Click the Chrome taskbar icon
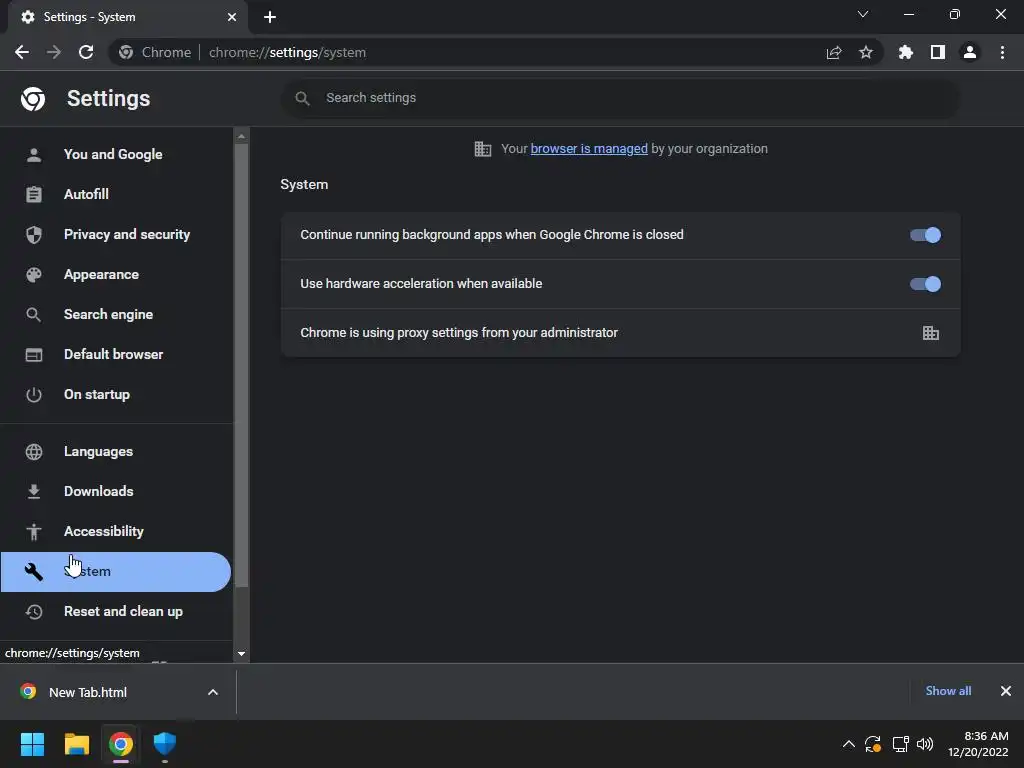The width and height of the screenshot is (1024, 768). tap(121, 744)
